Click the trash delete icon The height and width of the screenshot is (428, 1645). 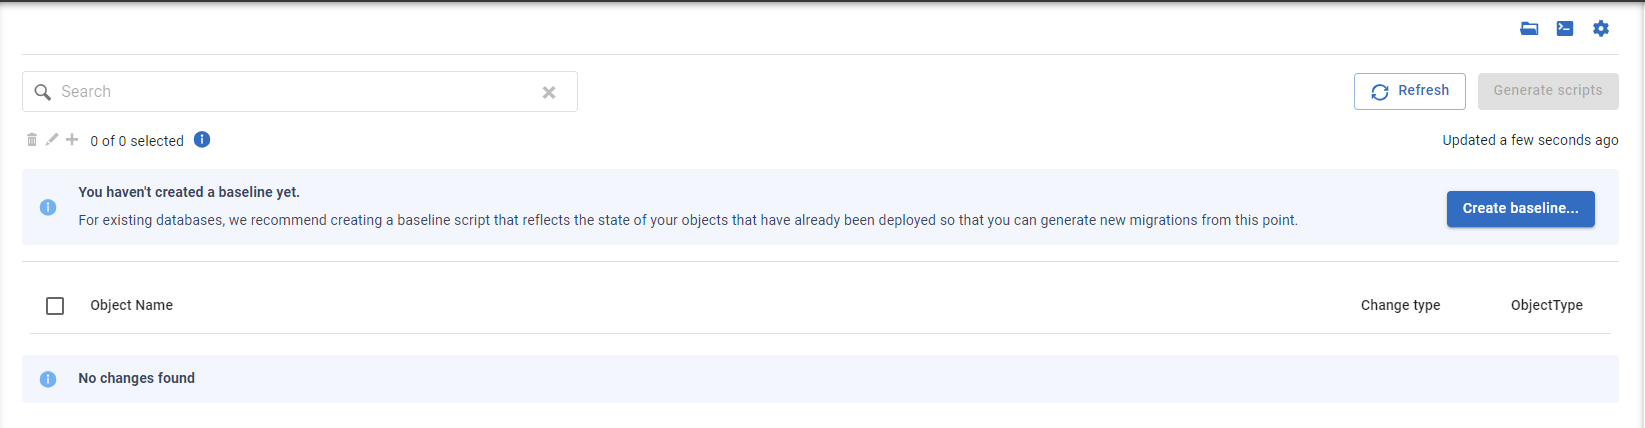32,140
